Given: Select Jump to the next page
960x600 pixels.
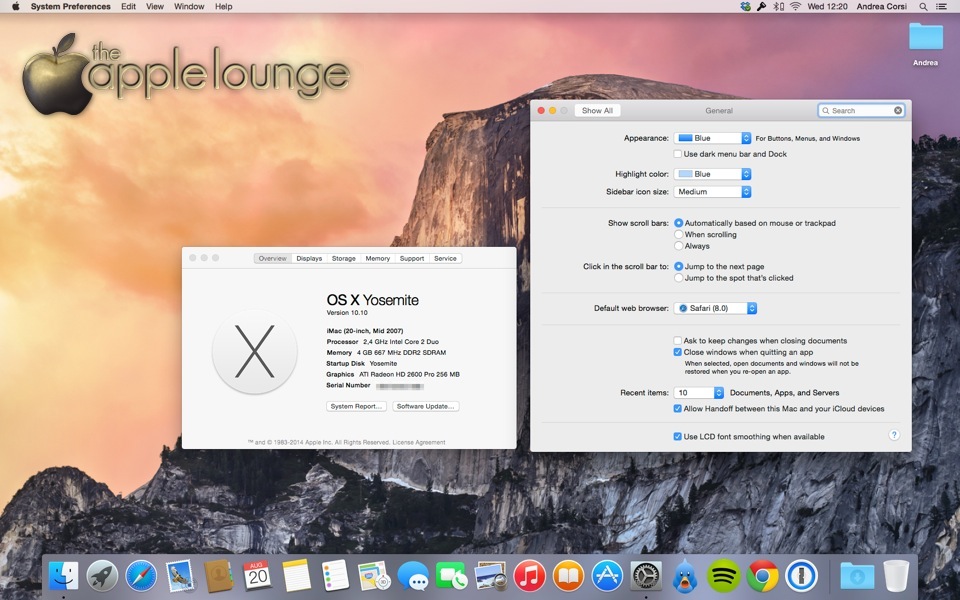Looking at the screenshot, I should (x=678, y=266).
